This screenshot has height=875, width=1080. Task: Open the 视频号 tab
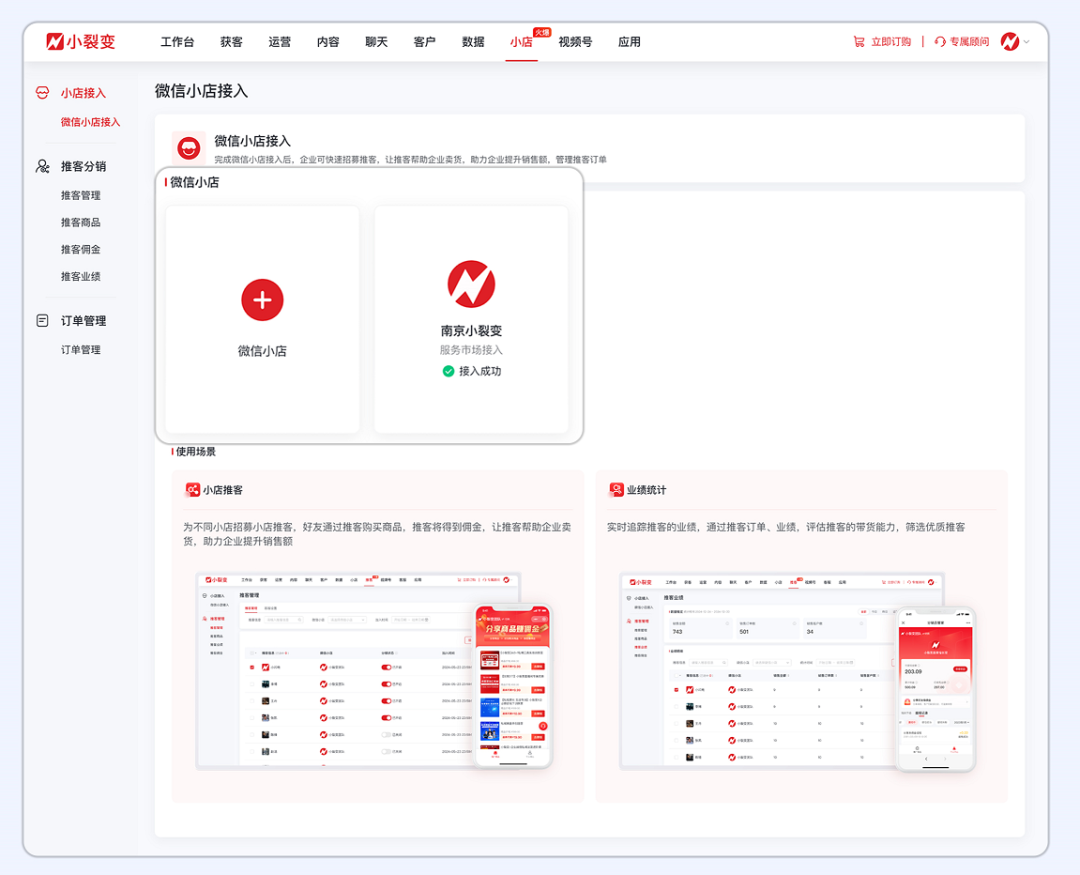574,42
